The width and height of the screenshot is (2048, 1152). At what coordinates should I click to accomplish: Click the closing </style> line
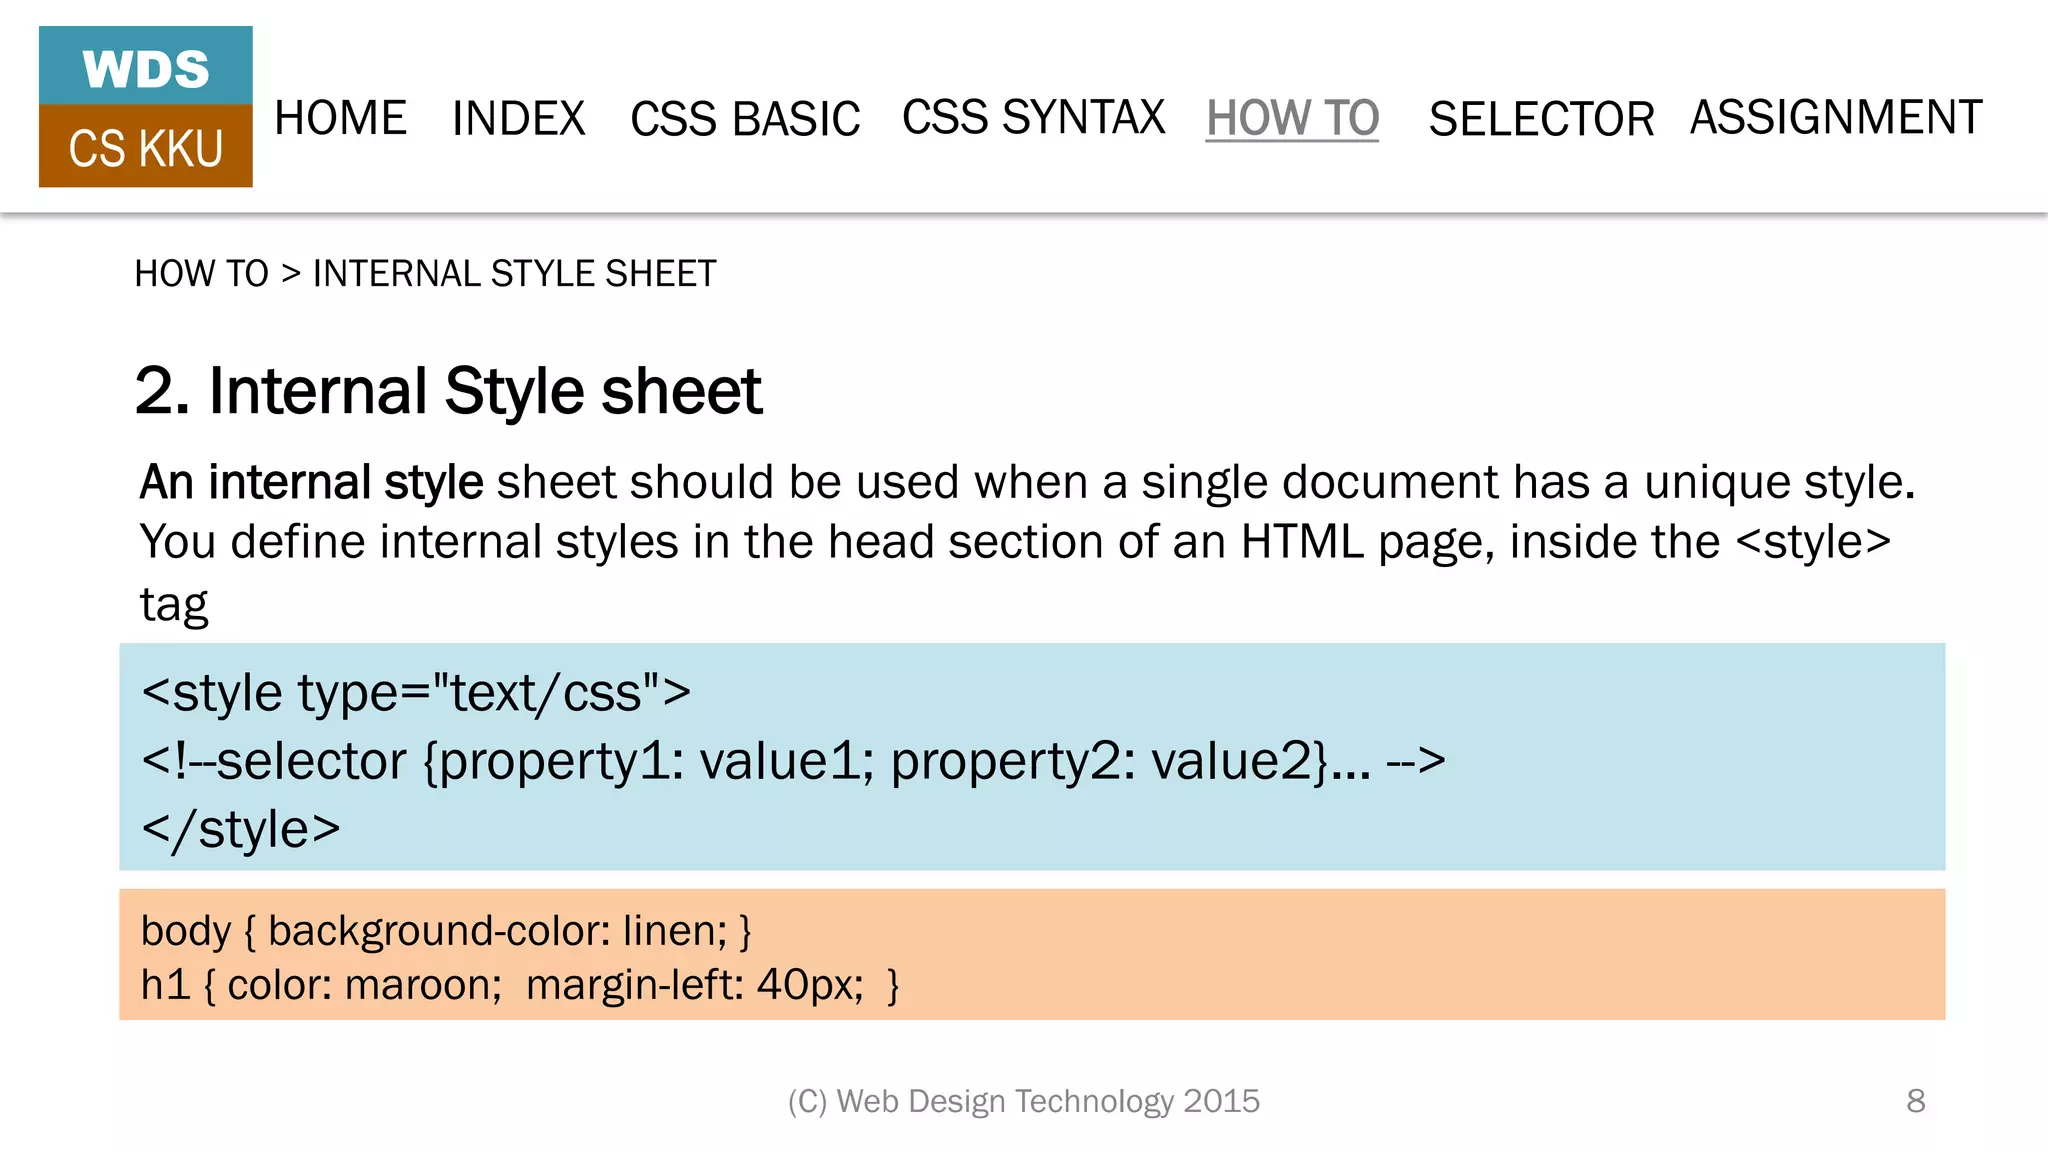(241, 829)
